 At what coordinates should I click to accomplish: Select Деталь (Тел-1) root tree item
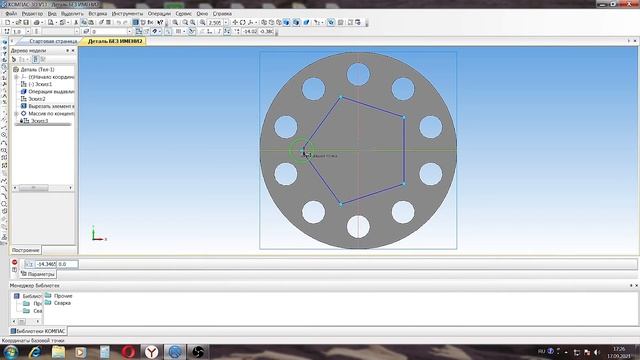[34, 69]
